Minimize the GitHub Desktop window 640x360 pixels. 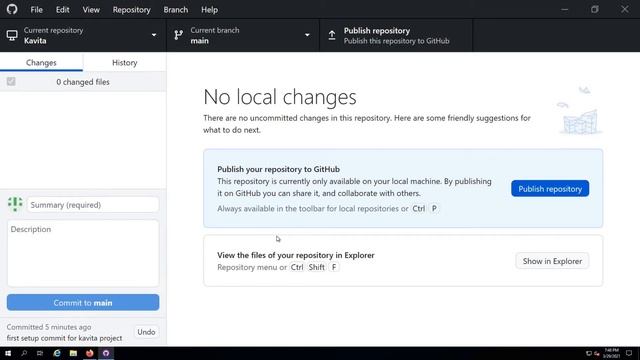click(564, 9)
